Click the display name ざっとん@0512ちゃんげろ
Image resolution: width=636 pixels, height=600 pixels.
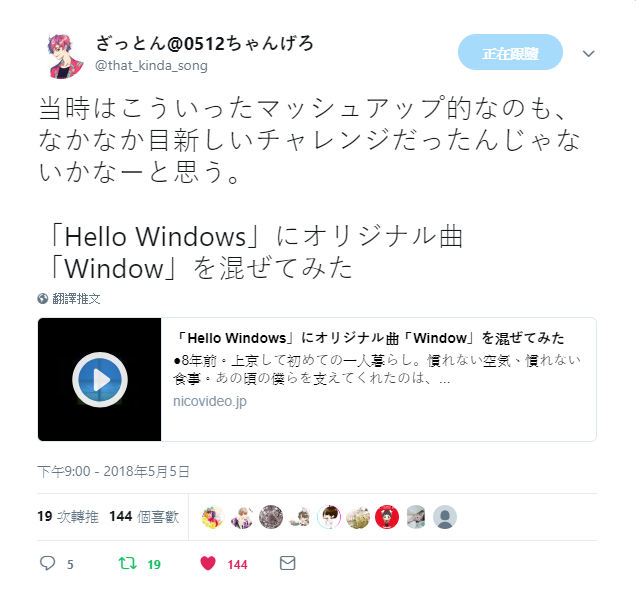click(x=204, y=43)
